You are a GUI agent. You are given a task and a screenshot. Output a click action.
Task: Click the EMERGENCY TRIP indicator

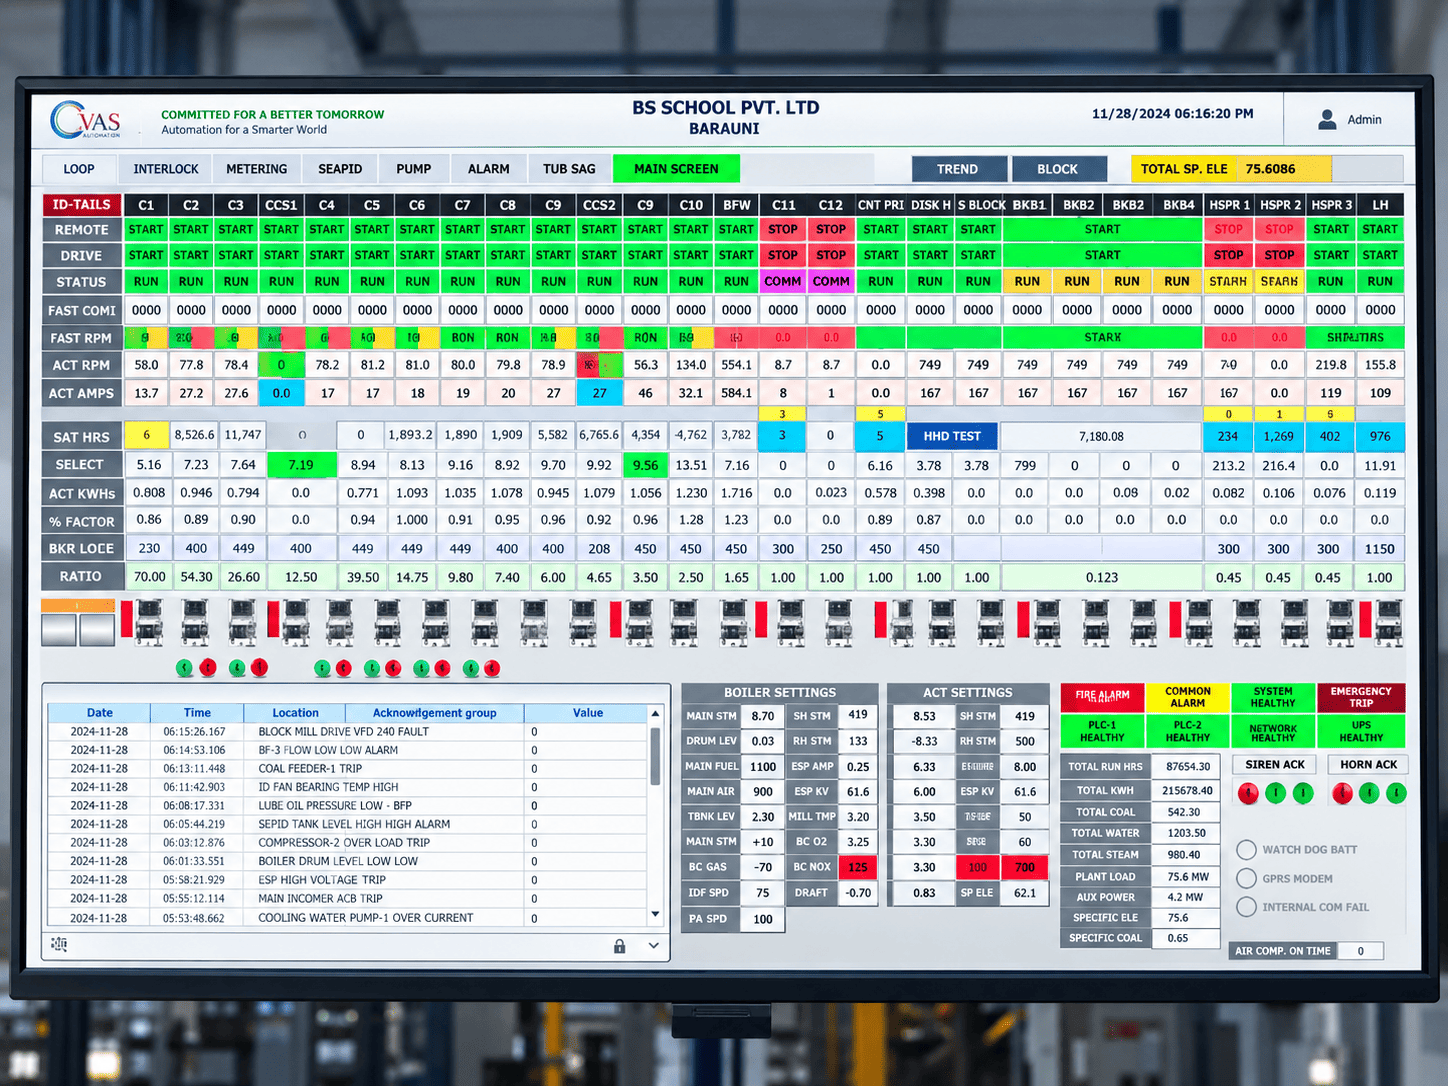point(1361,697)
